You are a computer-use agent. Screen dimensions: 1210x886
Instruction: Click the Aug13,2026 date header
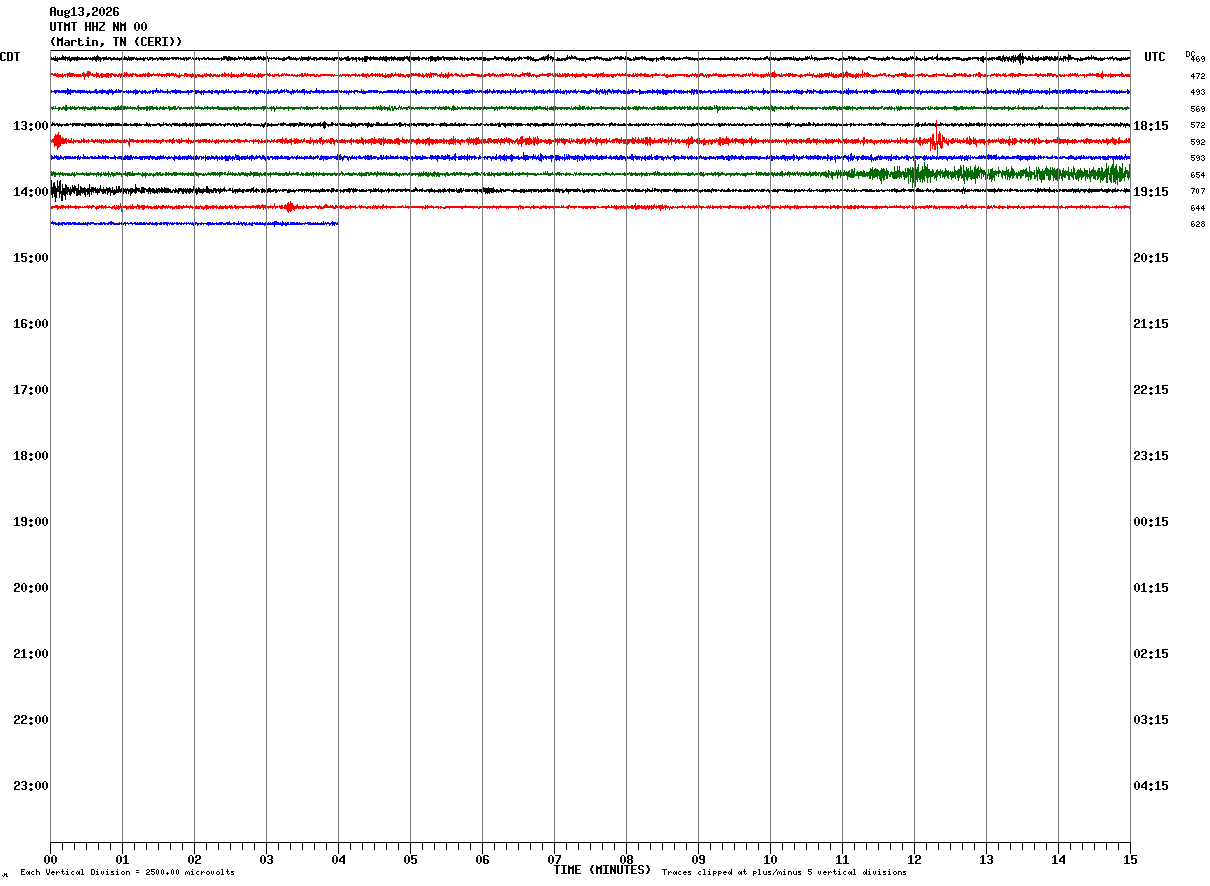tap(84, 12)
